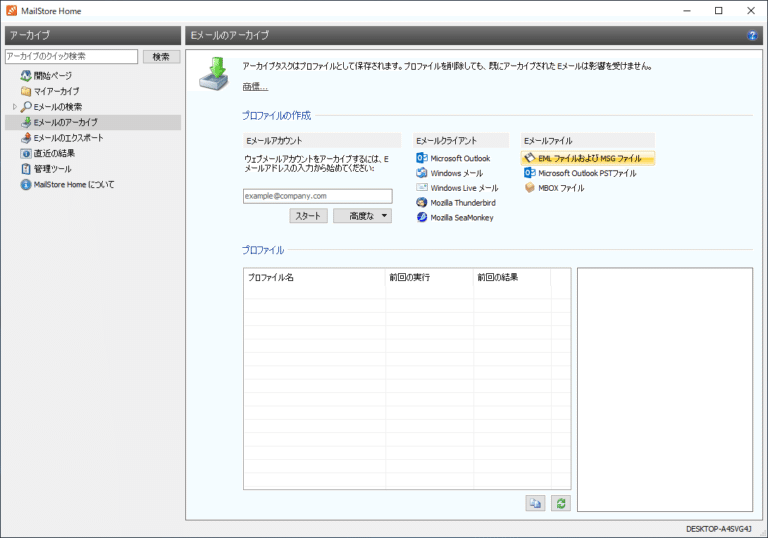768x538 pixels.
Task: Click the copy profile icon button
Action: tap(535, 503)
